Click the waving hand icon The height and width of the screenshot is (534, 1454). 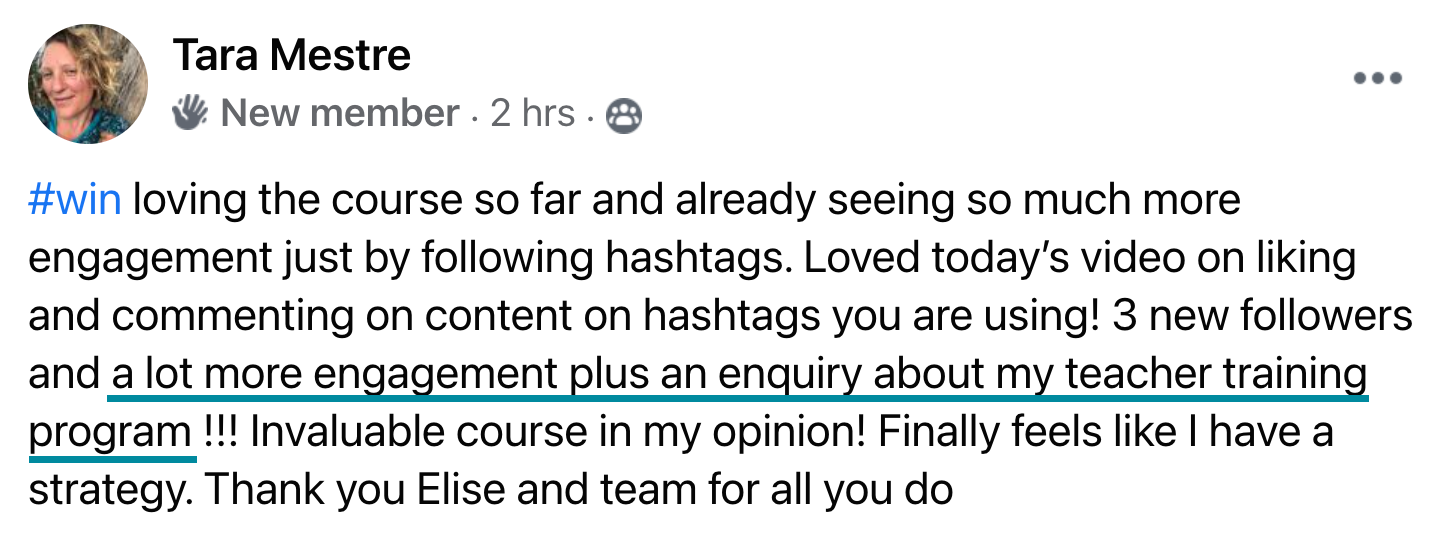click(189, 114)
